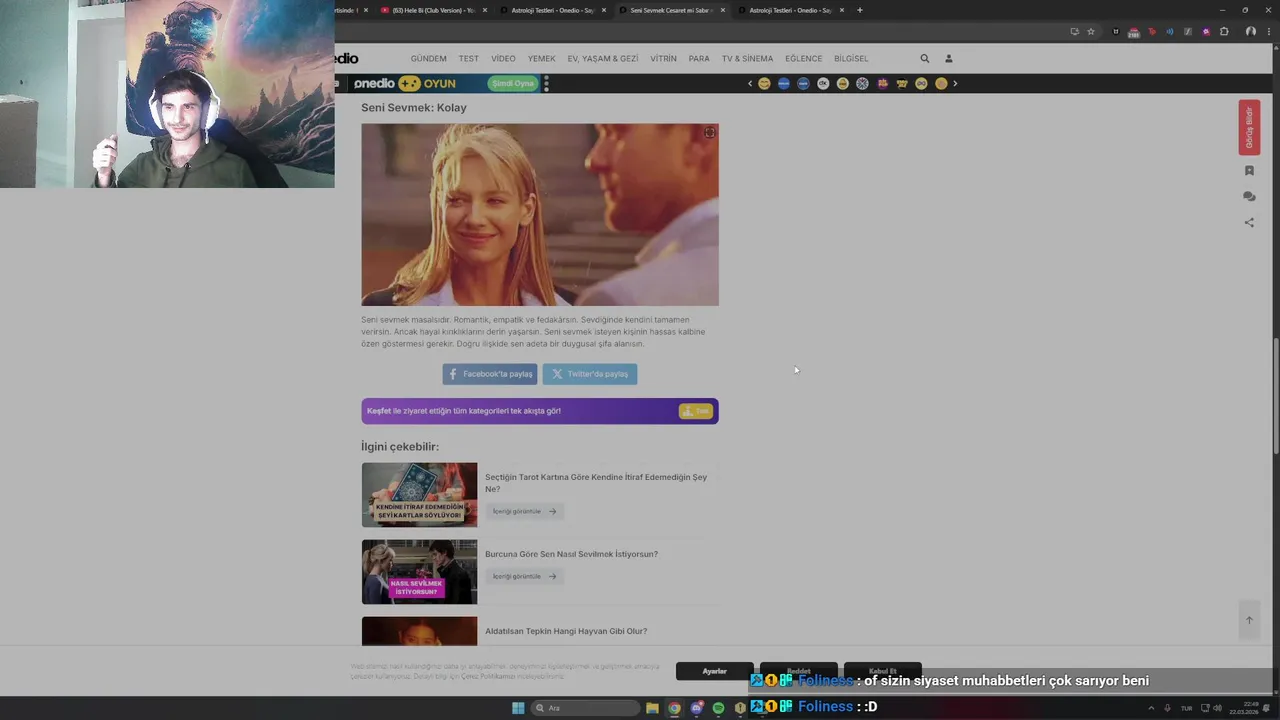Open Spotify from the taskbar
Image resolution: width=1280 pixels, height=720 pixels.
click(718, 708)
